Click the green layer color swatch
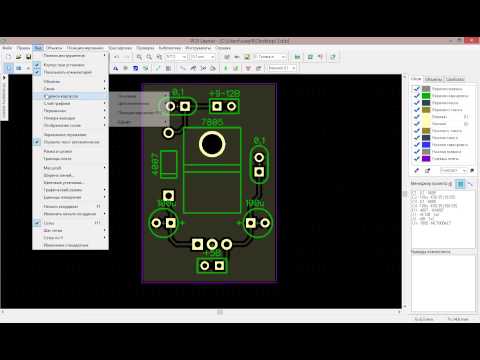This screenshot has height=360, width=480. pyautogui.click(x=426, y=96)
